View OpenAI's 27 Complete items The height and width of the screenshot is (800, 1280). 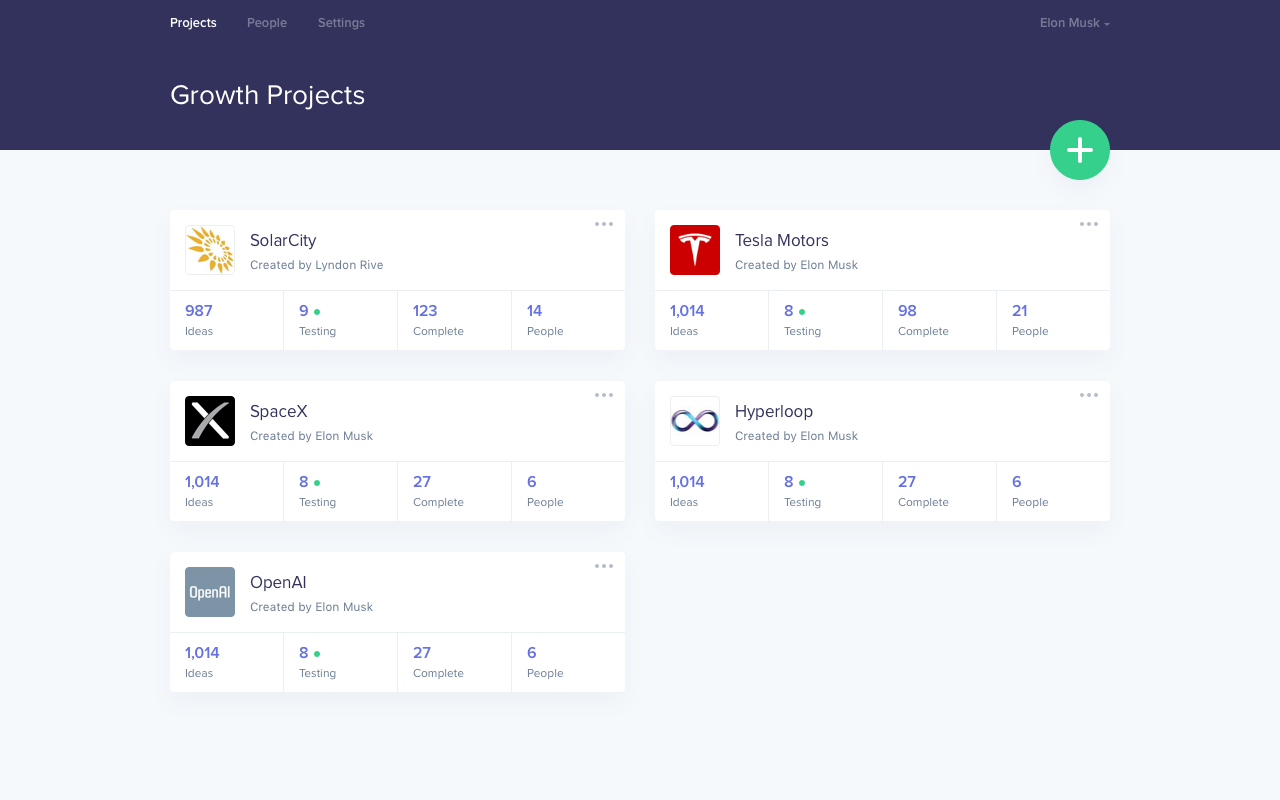[454, 662]
